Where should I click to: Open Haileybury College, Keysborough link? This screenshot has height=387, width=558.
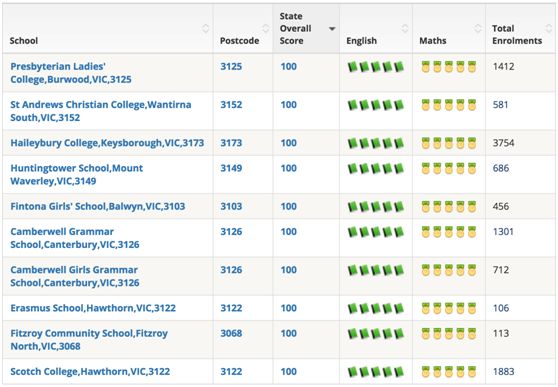point(107,143)
